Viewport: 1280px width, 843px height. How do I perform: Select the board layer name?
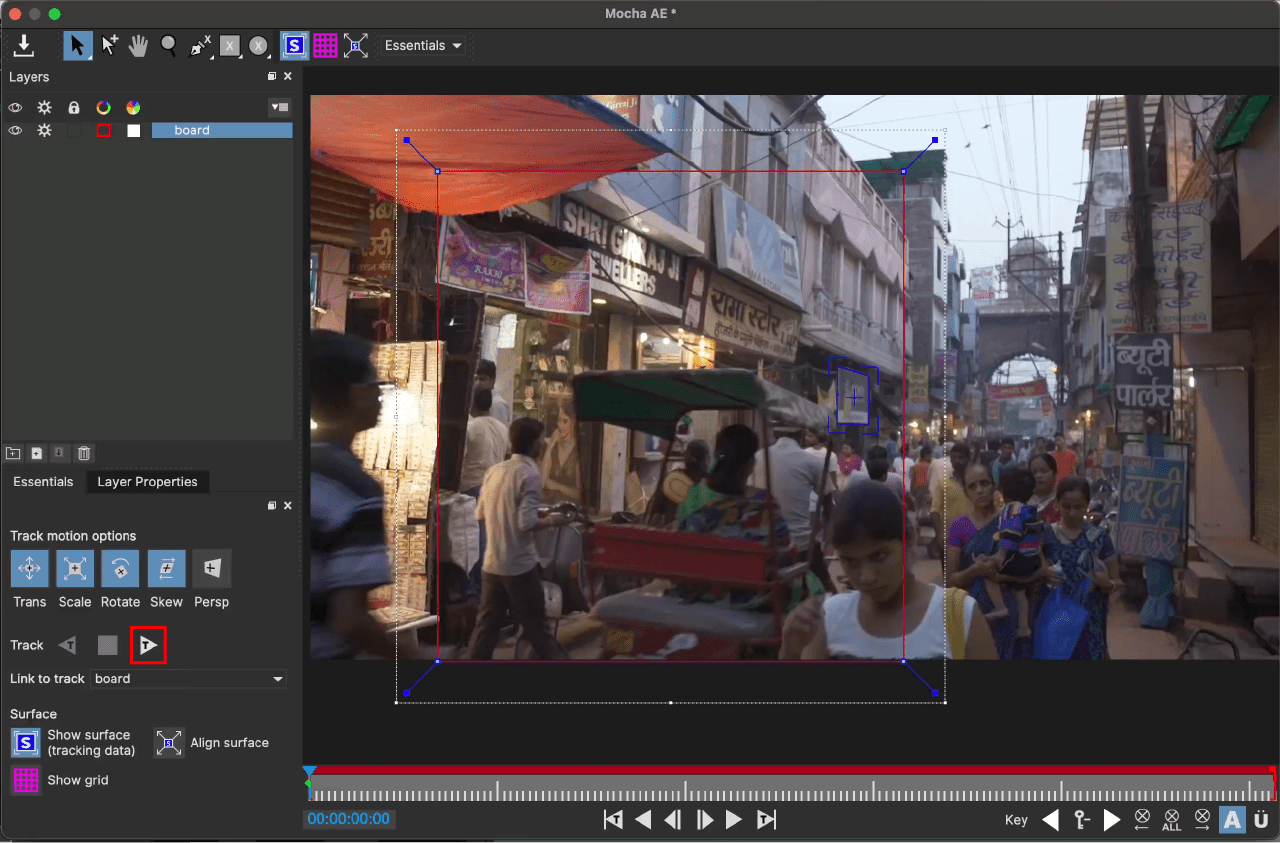pos(222,131)
